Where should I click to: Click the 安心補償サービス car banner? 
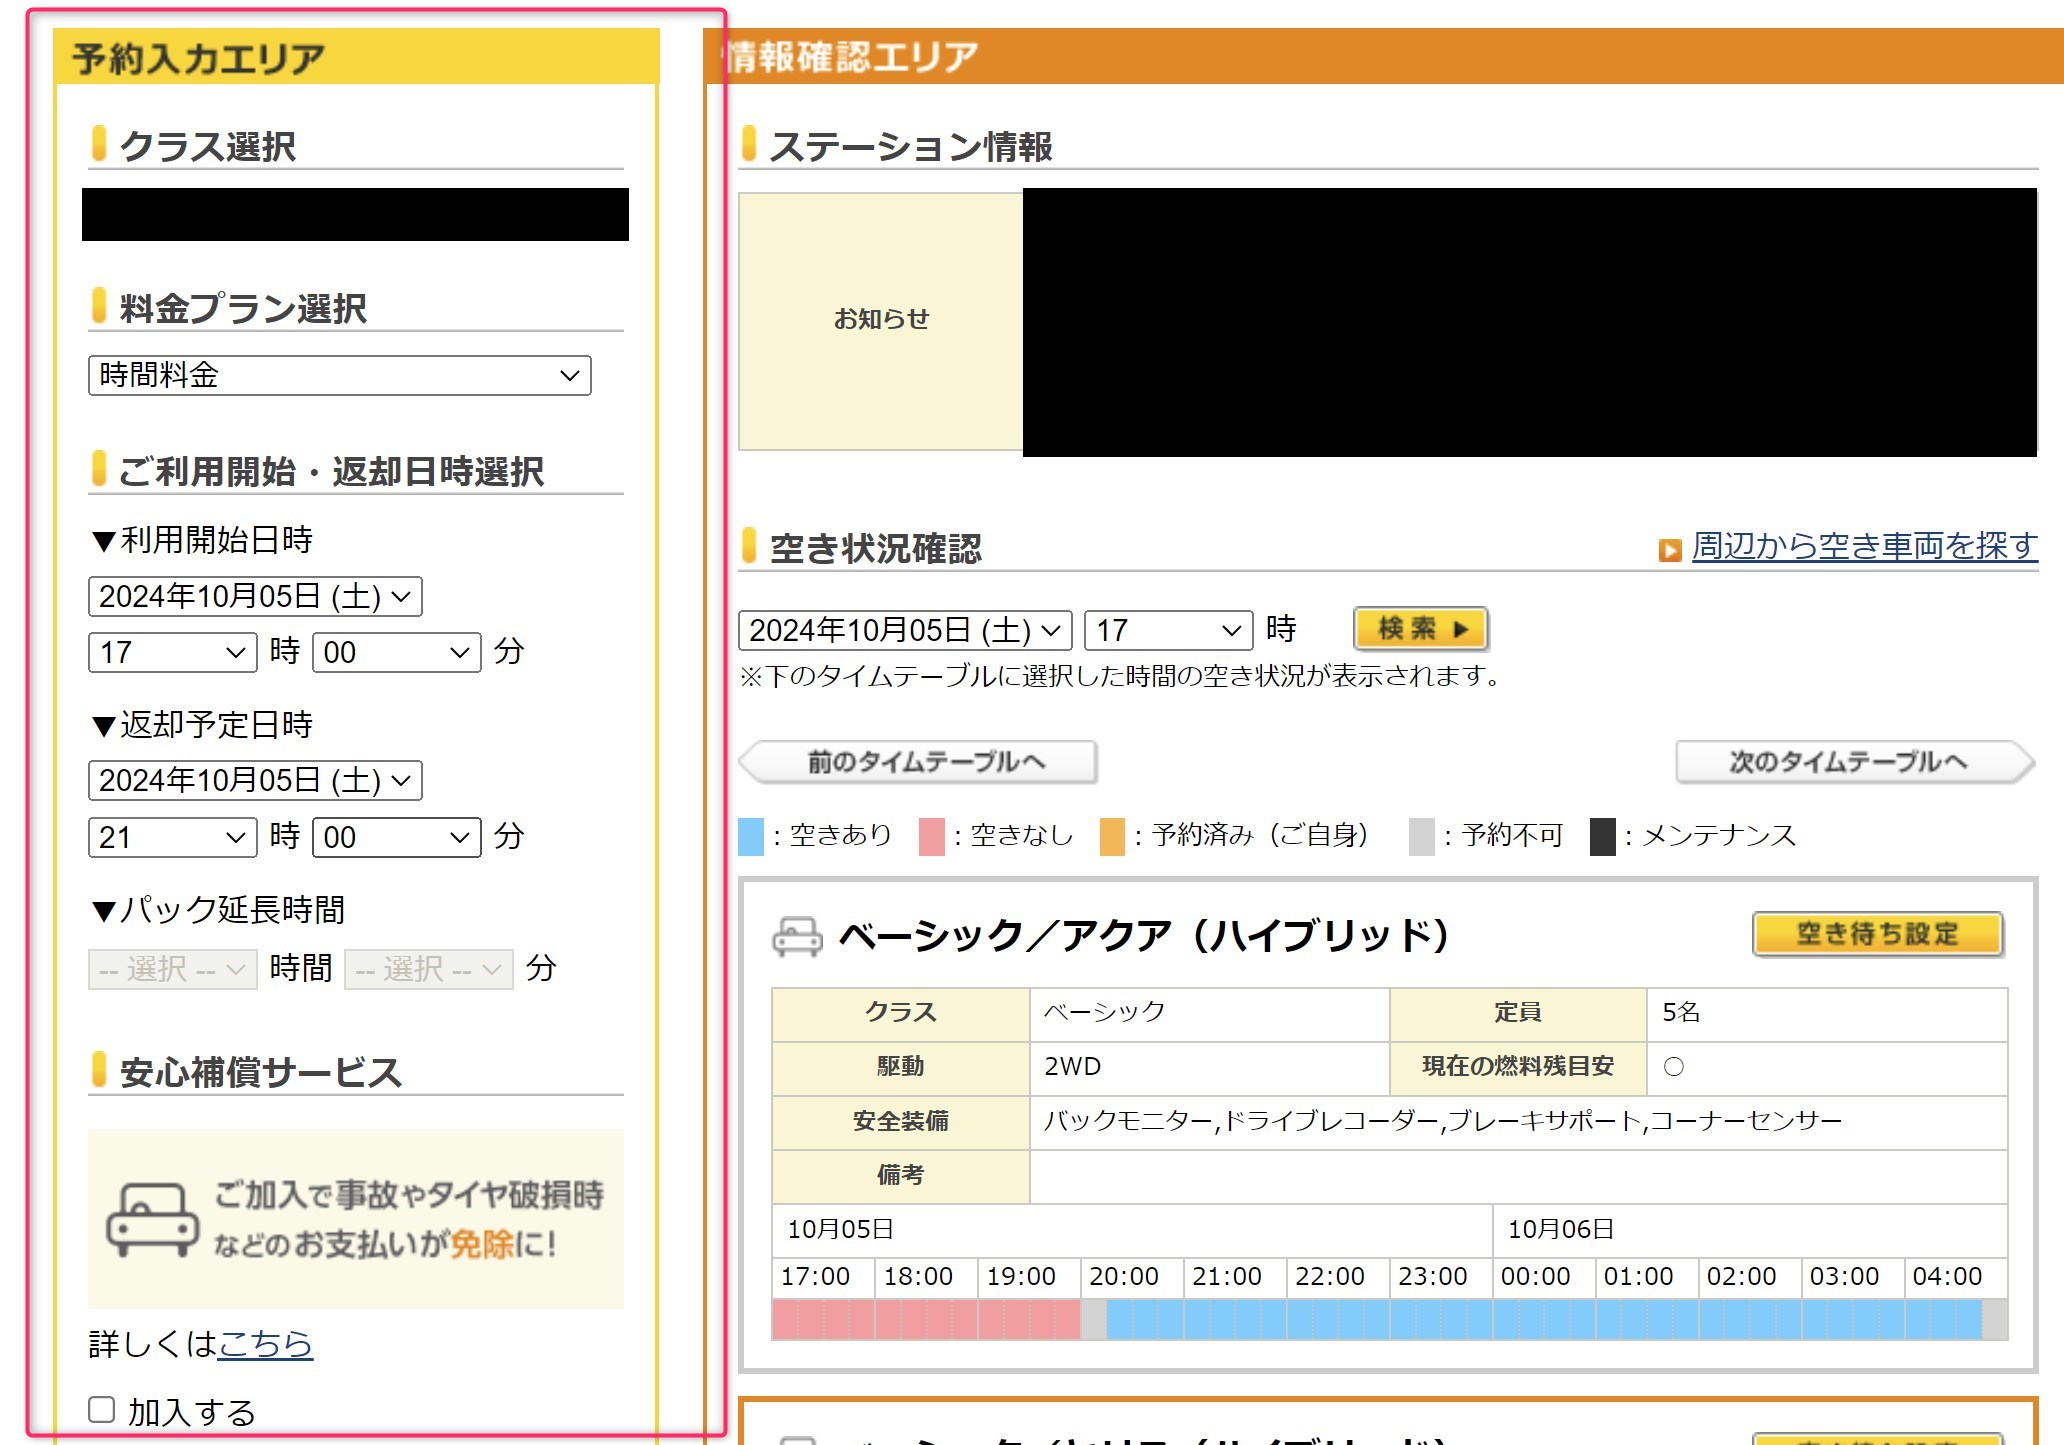(x=355, y=1219)
